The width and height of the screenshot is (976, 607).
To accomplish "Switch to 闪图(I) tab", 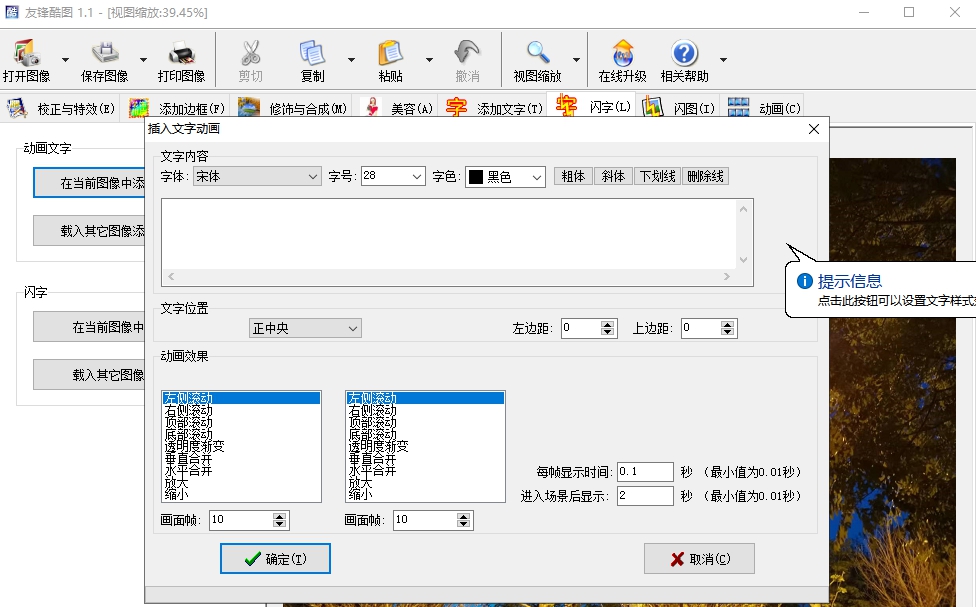I will [678, 108].
